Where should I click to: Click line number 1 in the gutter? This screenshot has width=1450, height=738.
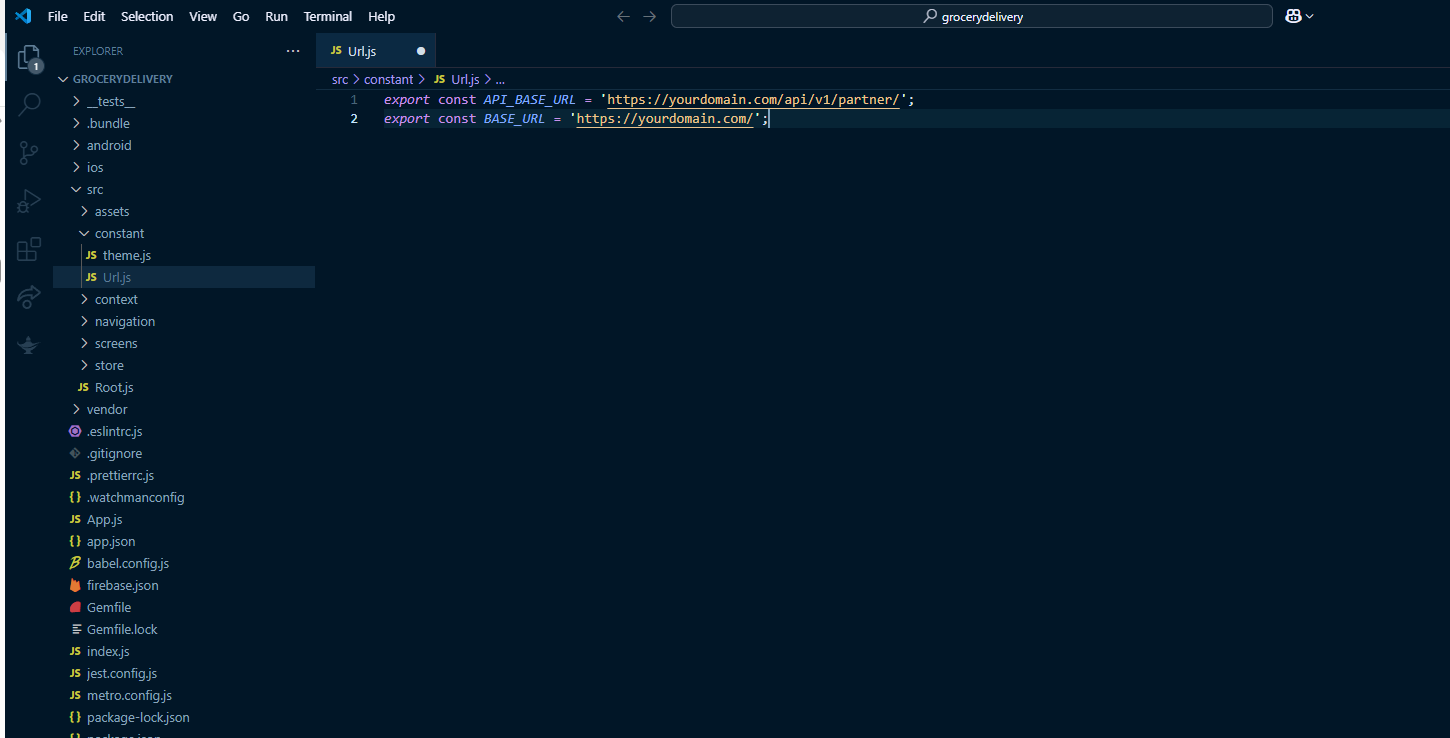(354, 100)
